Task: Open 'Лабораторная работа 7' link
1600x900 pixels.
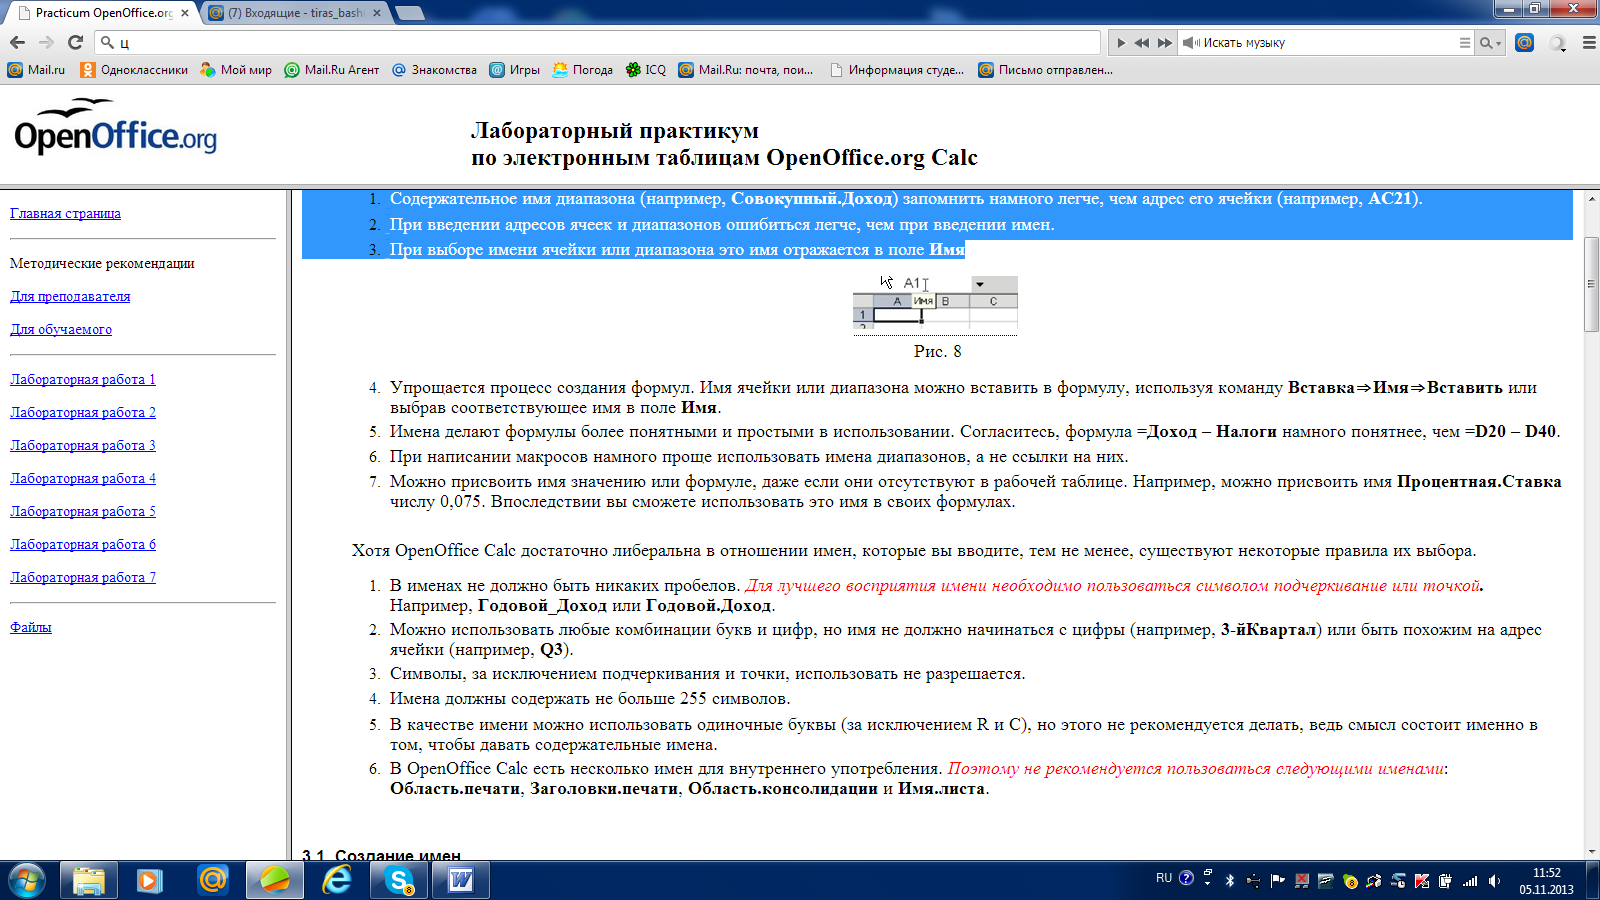Action: [83, 577]
